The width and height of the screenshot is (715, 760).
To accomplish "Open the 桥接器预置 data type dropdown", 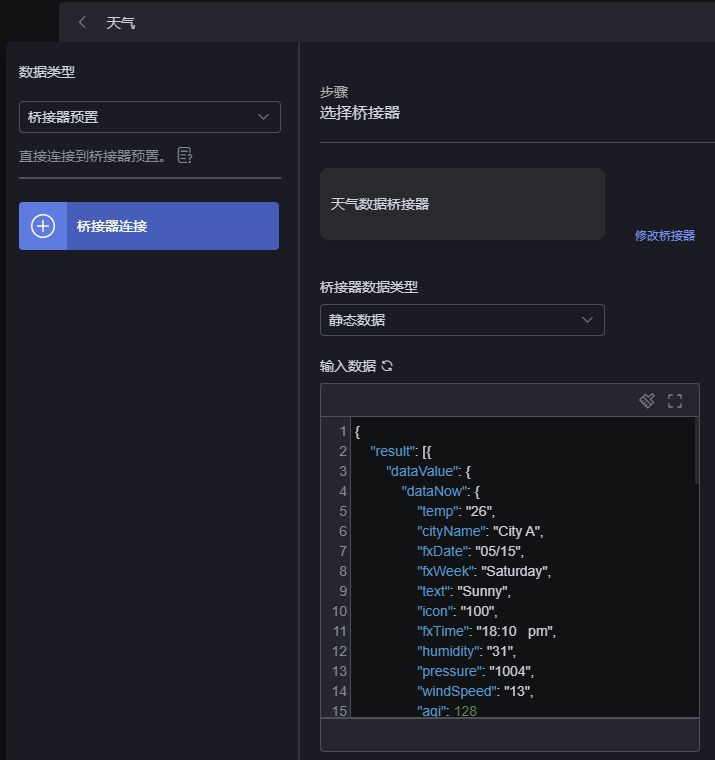I will click(x=150, y=117).
